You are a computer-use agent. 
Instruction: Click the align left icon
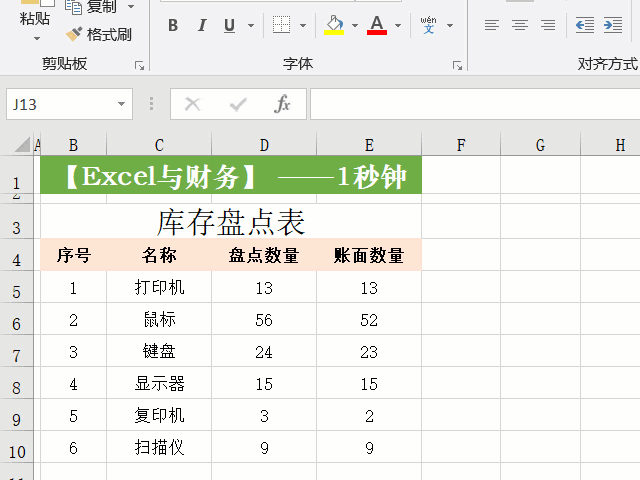click(x=491, y=25)
